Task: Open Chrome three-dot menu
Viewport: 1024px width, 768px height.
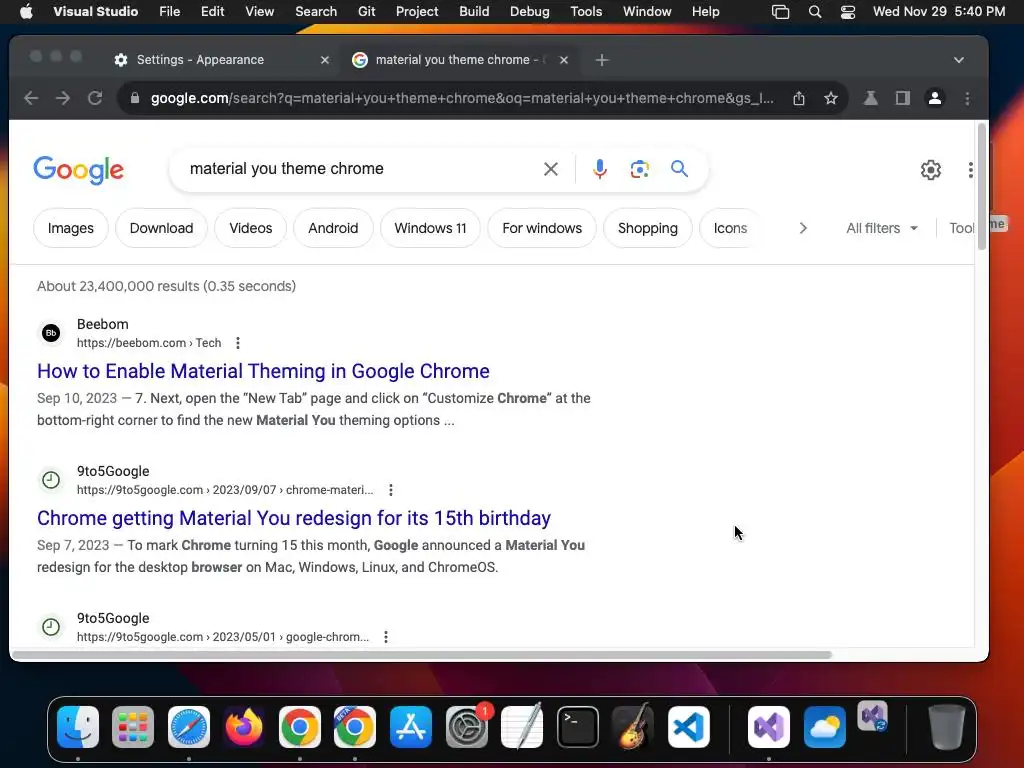Action: coord(967,98)
